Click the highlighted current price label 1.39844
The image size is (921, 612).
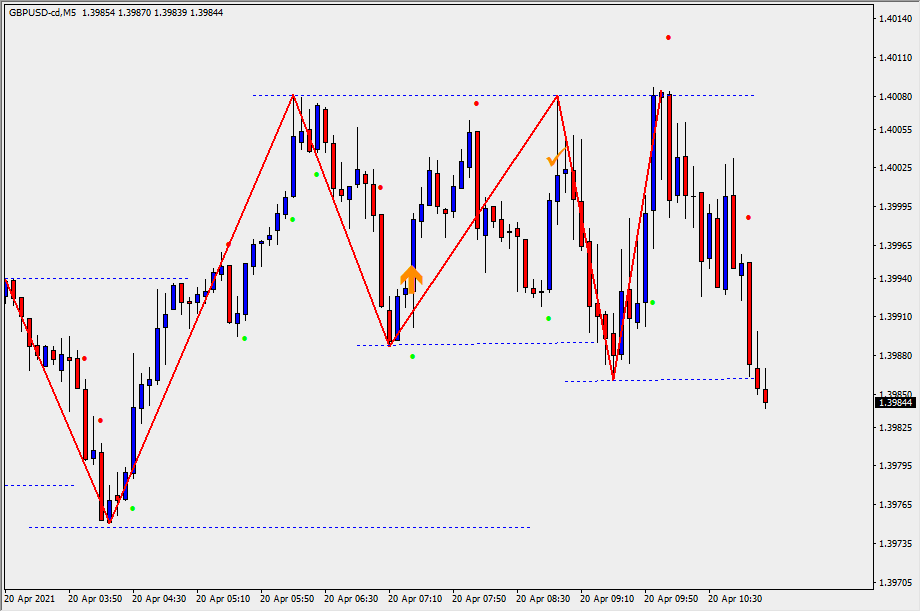pos(895,403)
